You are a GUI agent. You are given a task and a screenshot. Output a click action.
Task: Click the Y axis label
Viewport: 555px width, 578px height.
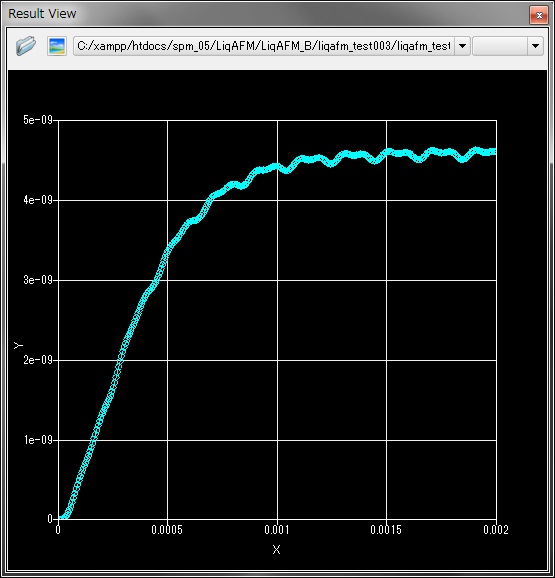pyautogui.click(x=18, y=345)
